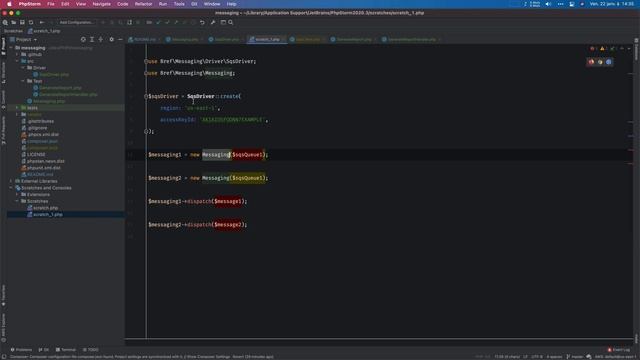Switch to the README.md editor tab

pyautogui.click(x=142, y=40)
